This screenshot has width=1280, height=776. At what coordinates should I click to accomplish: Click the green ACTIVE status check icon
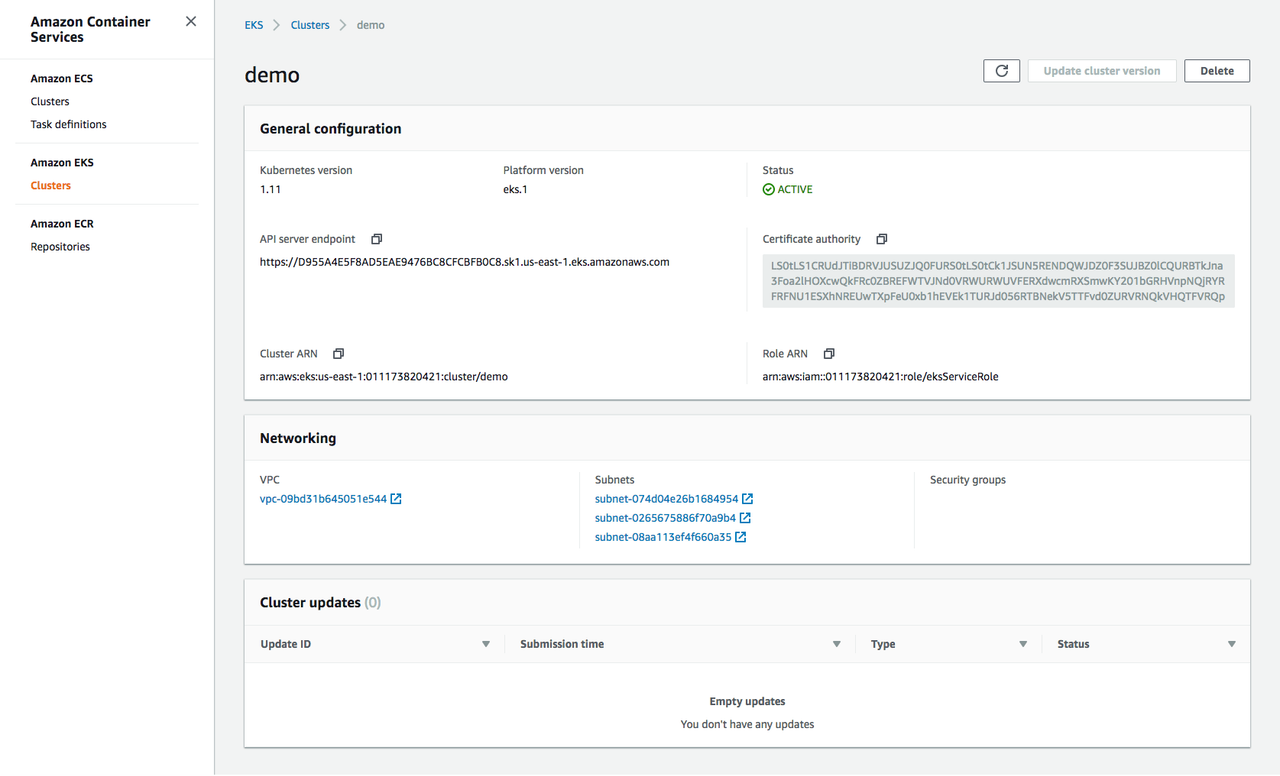(x=769, y=189)
